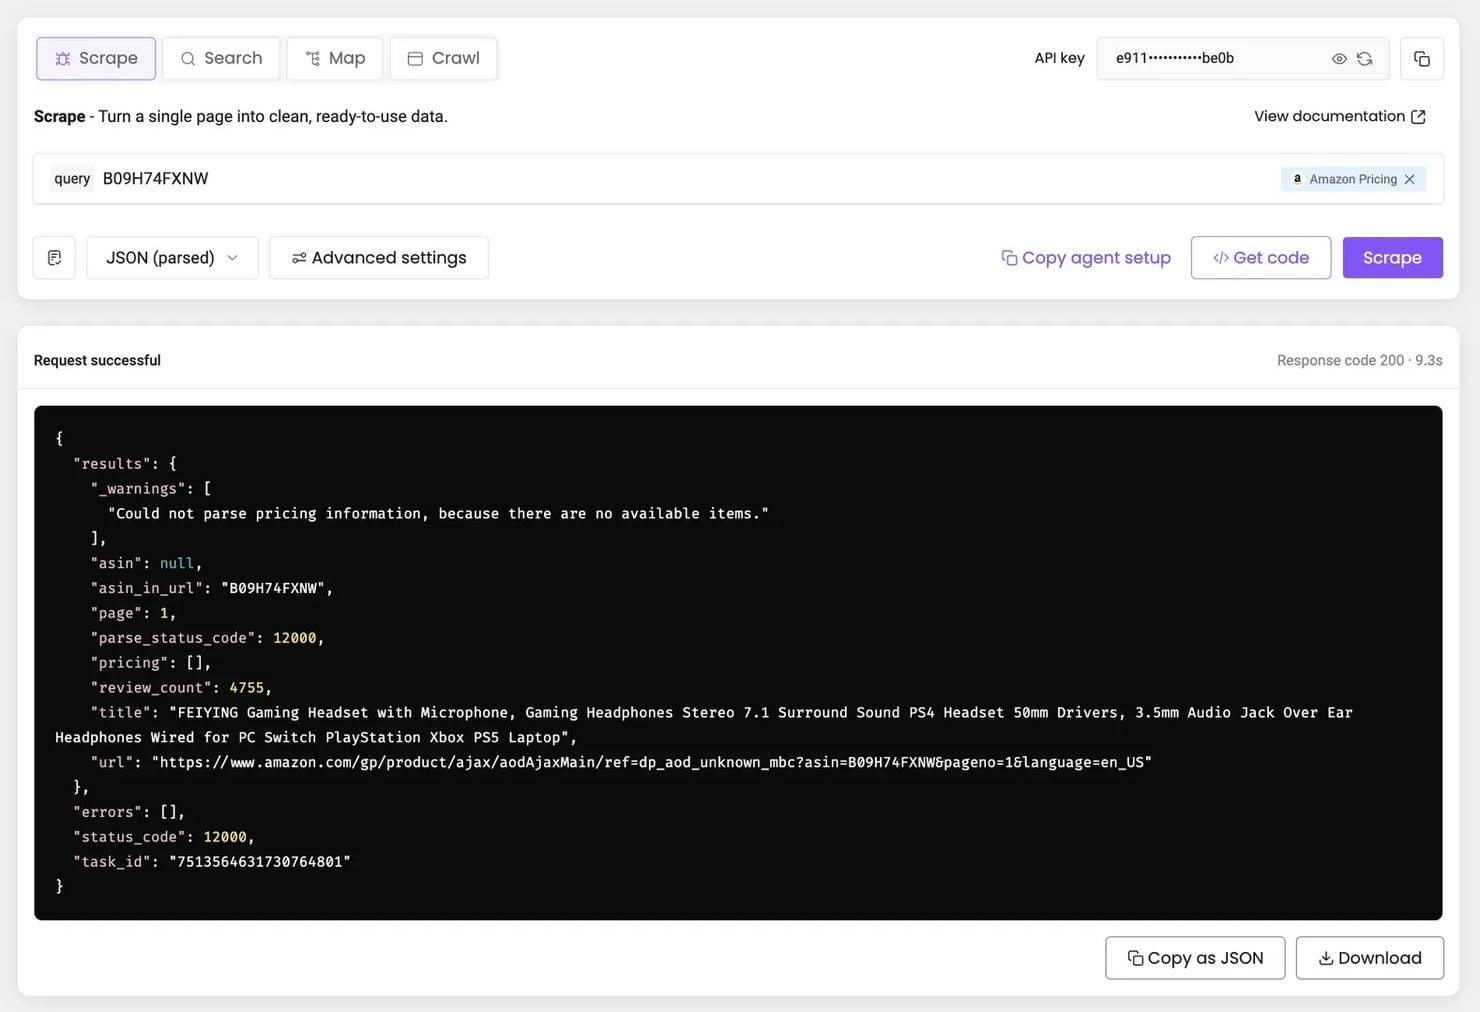Switch to the Scrape tab

(96, 58)
